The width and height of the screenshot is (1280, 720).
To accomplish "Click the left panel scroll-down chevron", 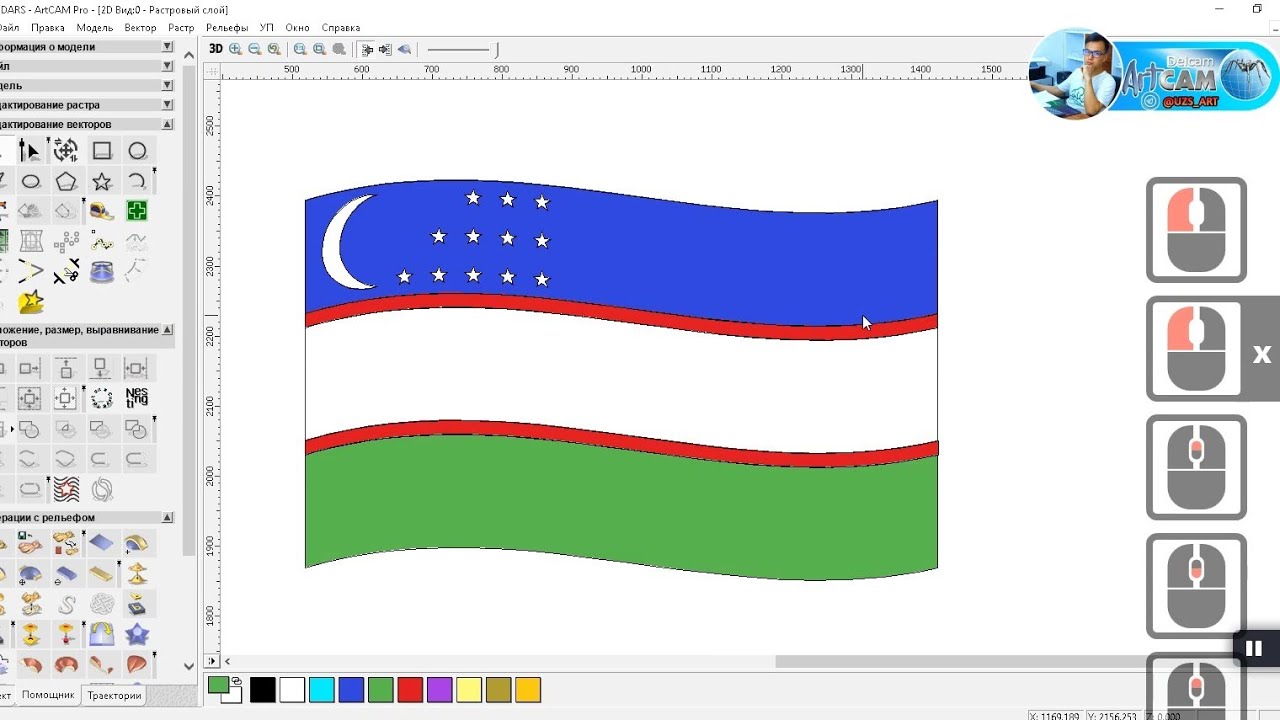I will click(189, 666).
